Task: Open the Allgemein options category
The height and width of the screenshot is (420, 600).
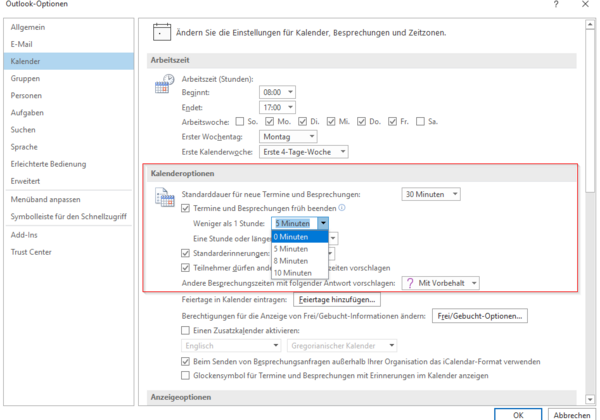Action: click(x=69, y=27)
